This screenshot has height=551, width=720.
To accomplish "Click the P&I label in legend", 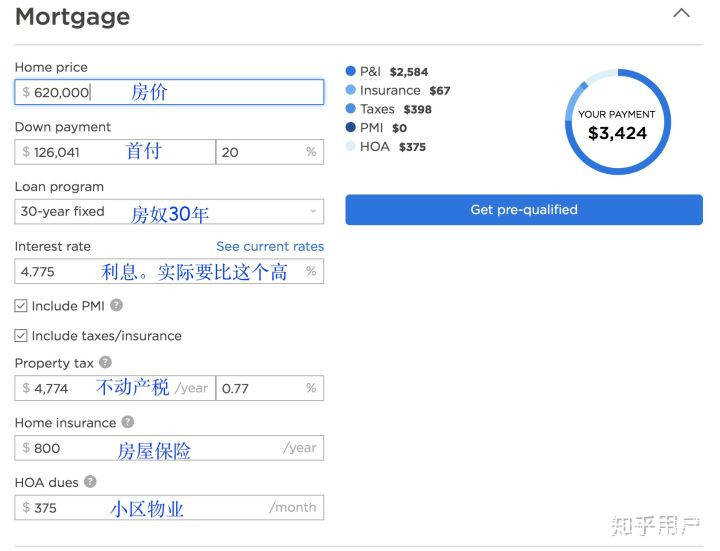I will coord(370,72).
